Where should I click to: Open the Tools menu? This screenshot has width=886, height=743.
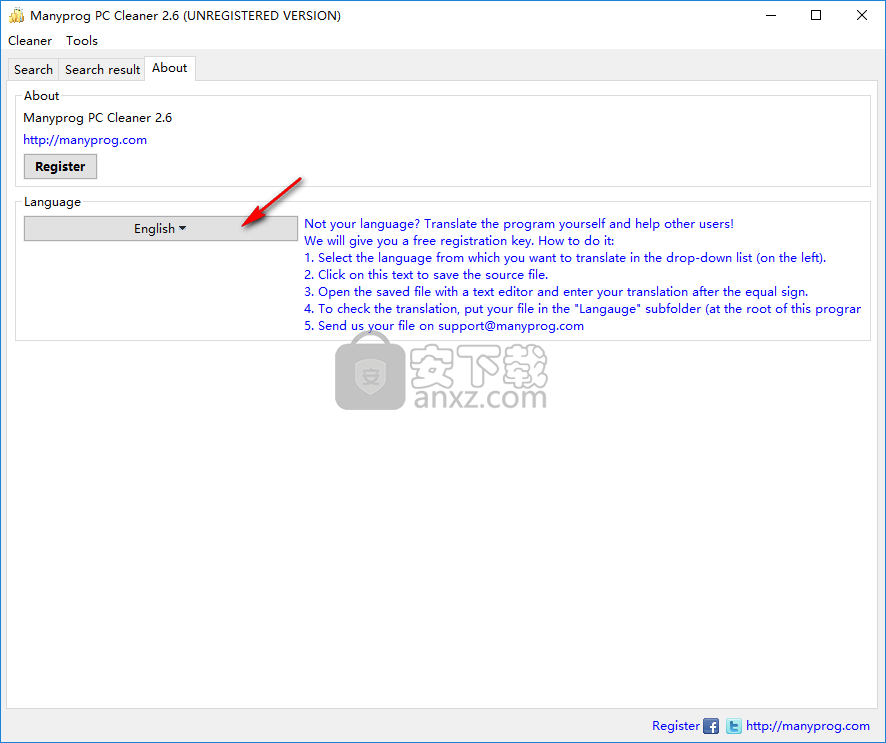[82, 41]
